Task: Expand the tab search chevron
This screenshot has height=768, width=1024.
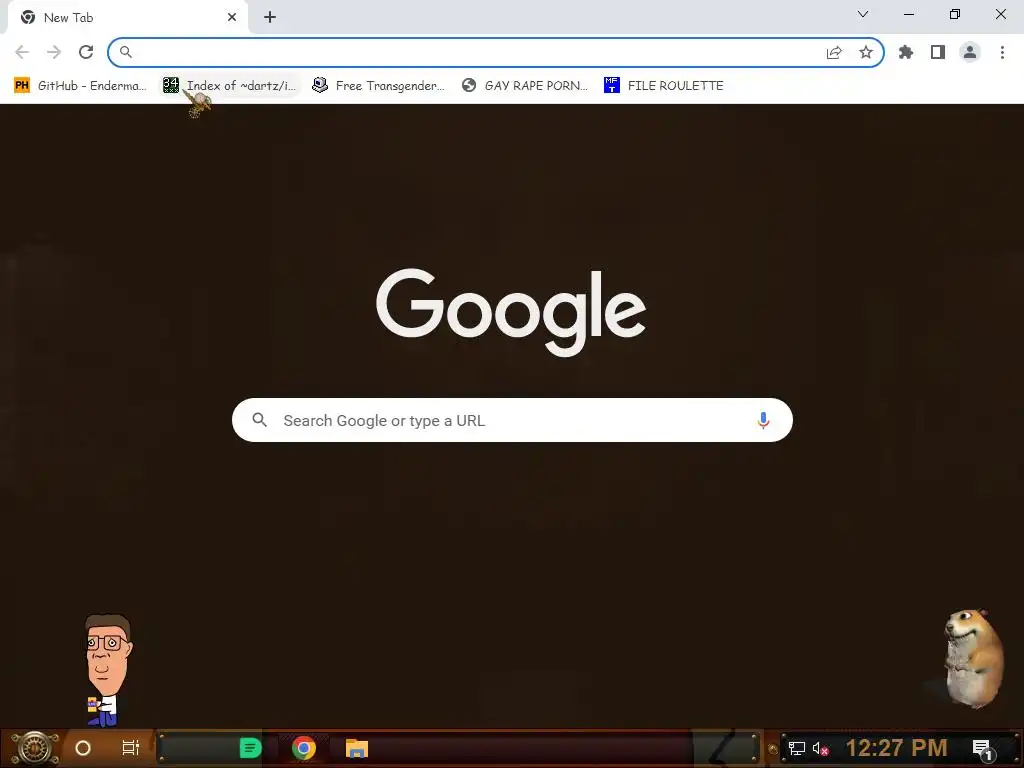Action: coord(863,14)
